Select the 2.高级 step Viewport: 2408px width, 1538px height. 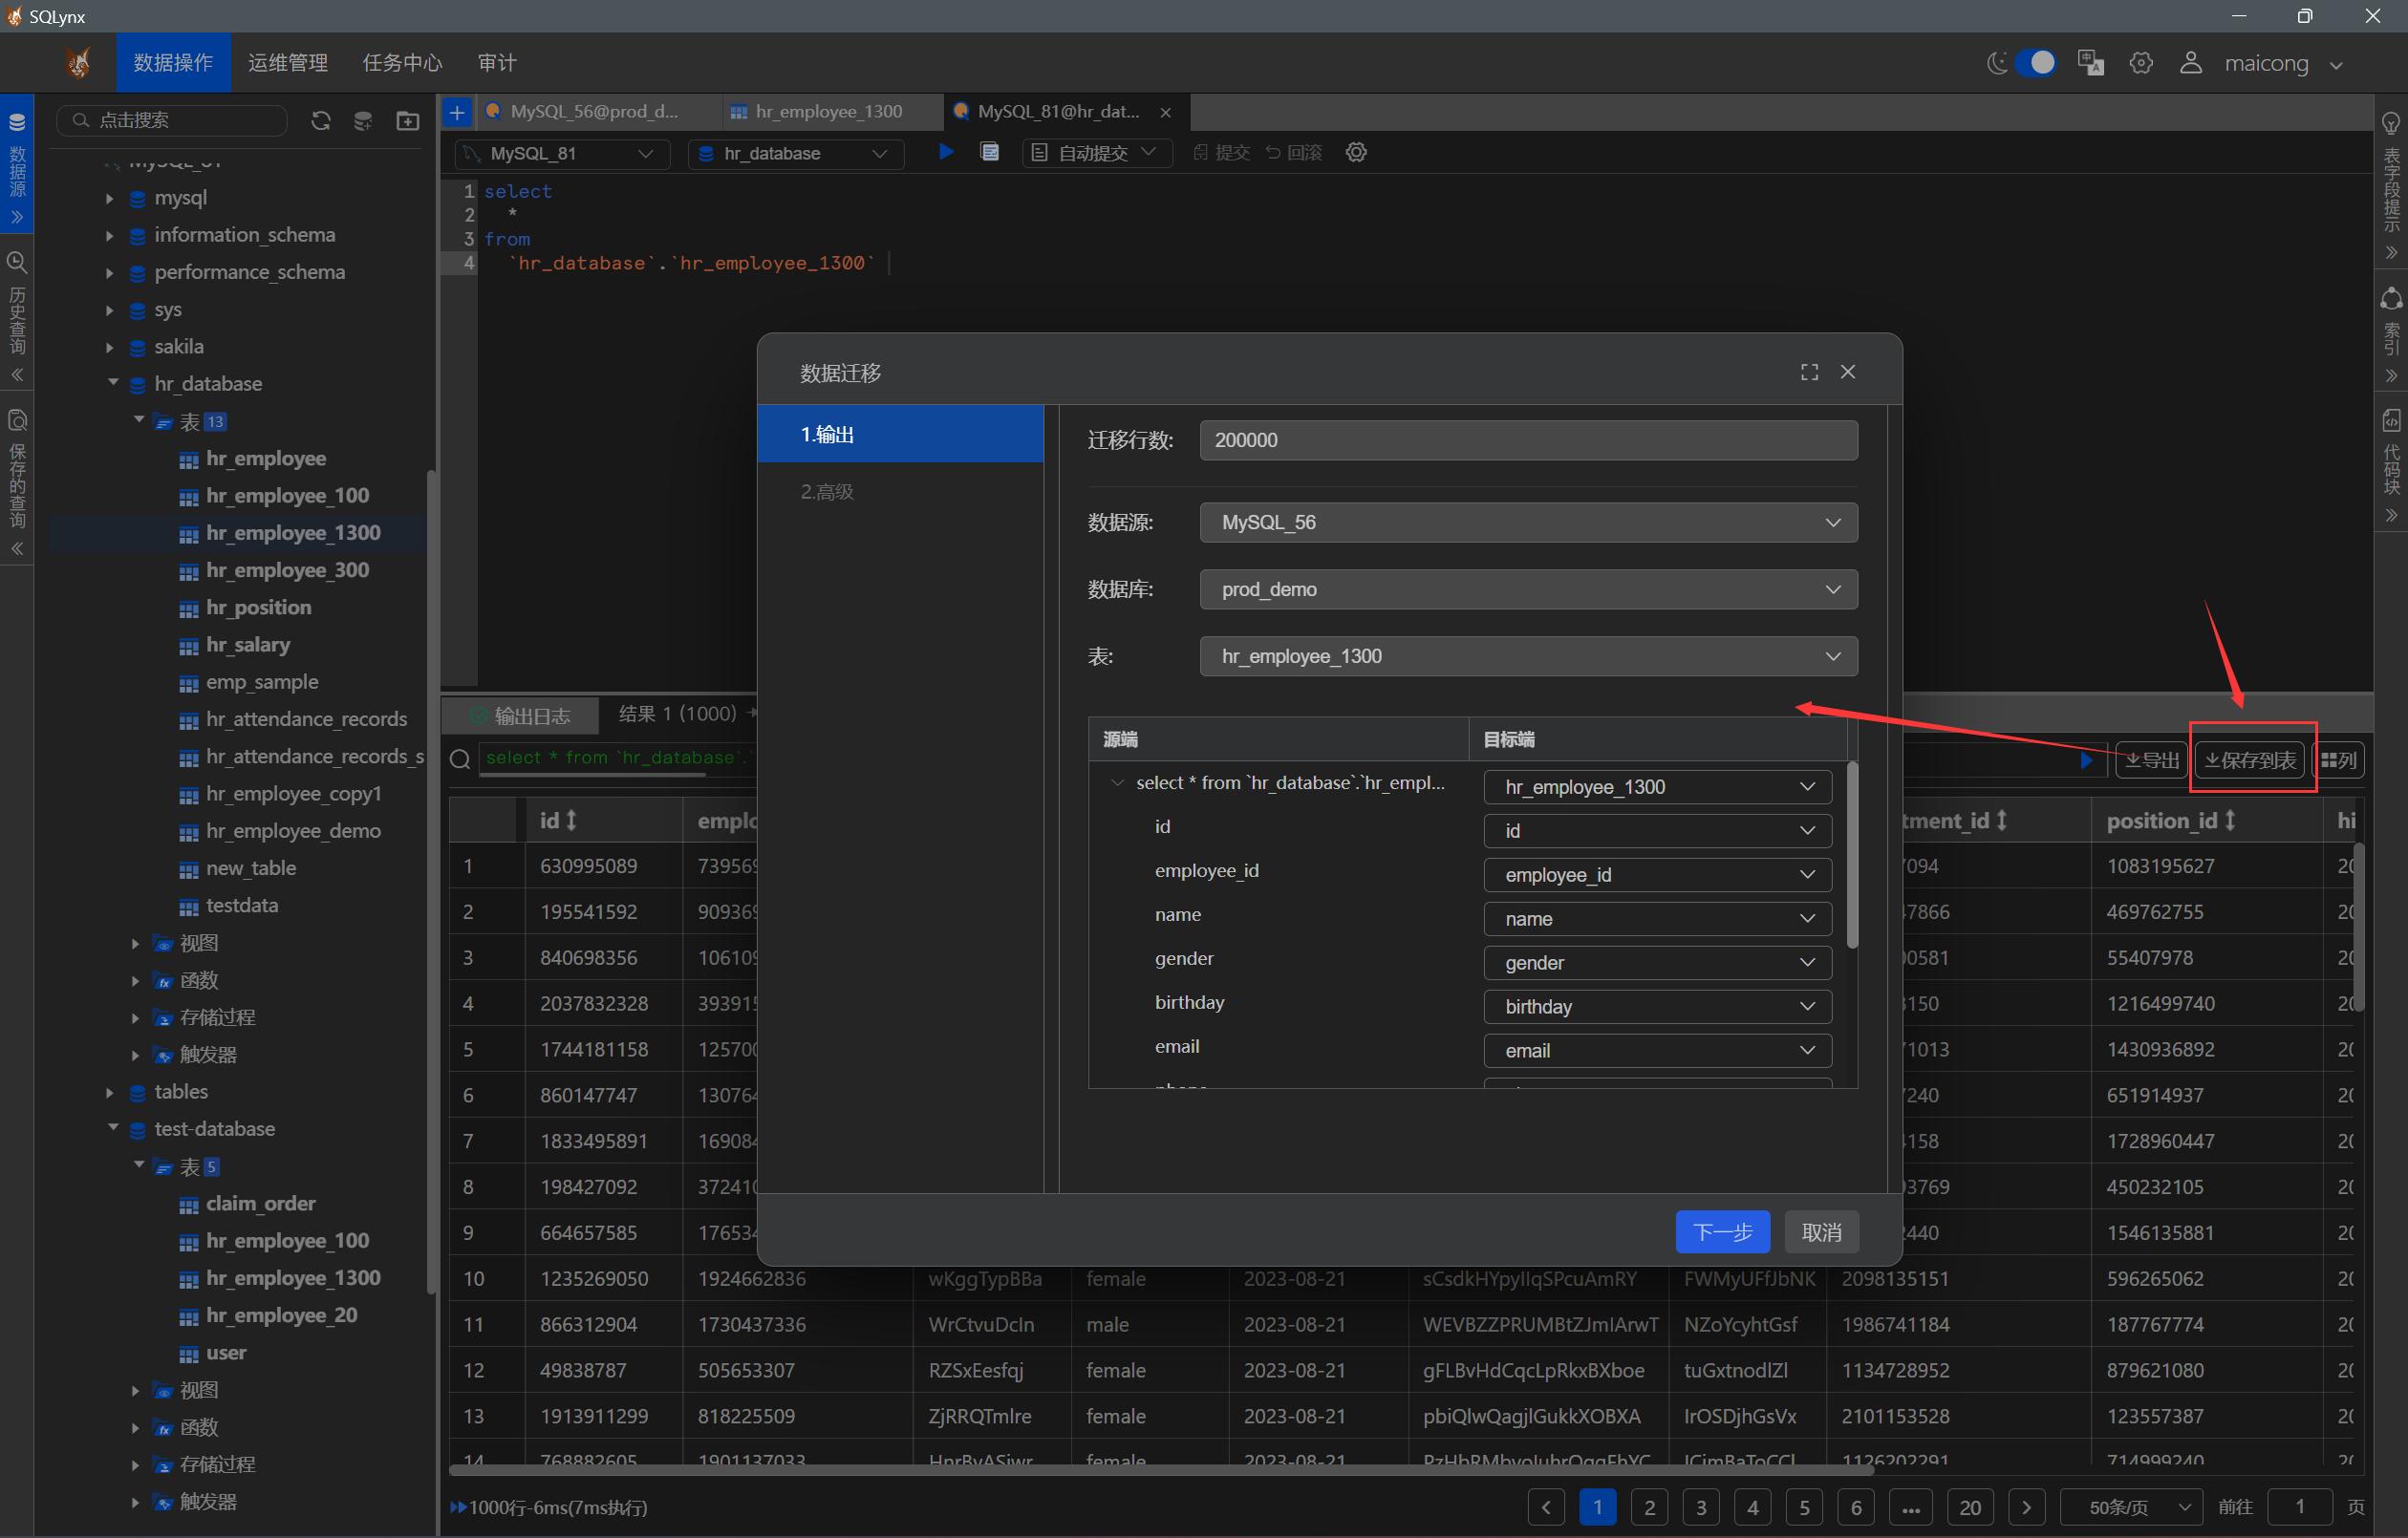click(900, 491)
